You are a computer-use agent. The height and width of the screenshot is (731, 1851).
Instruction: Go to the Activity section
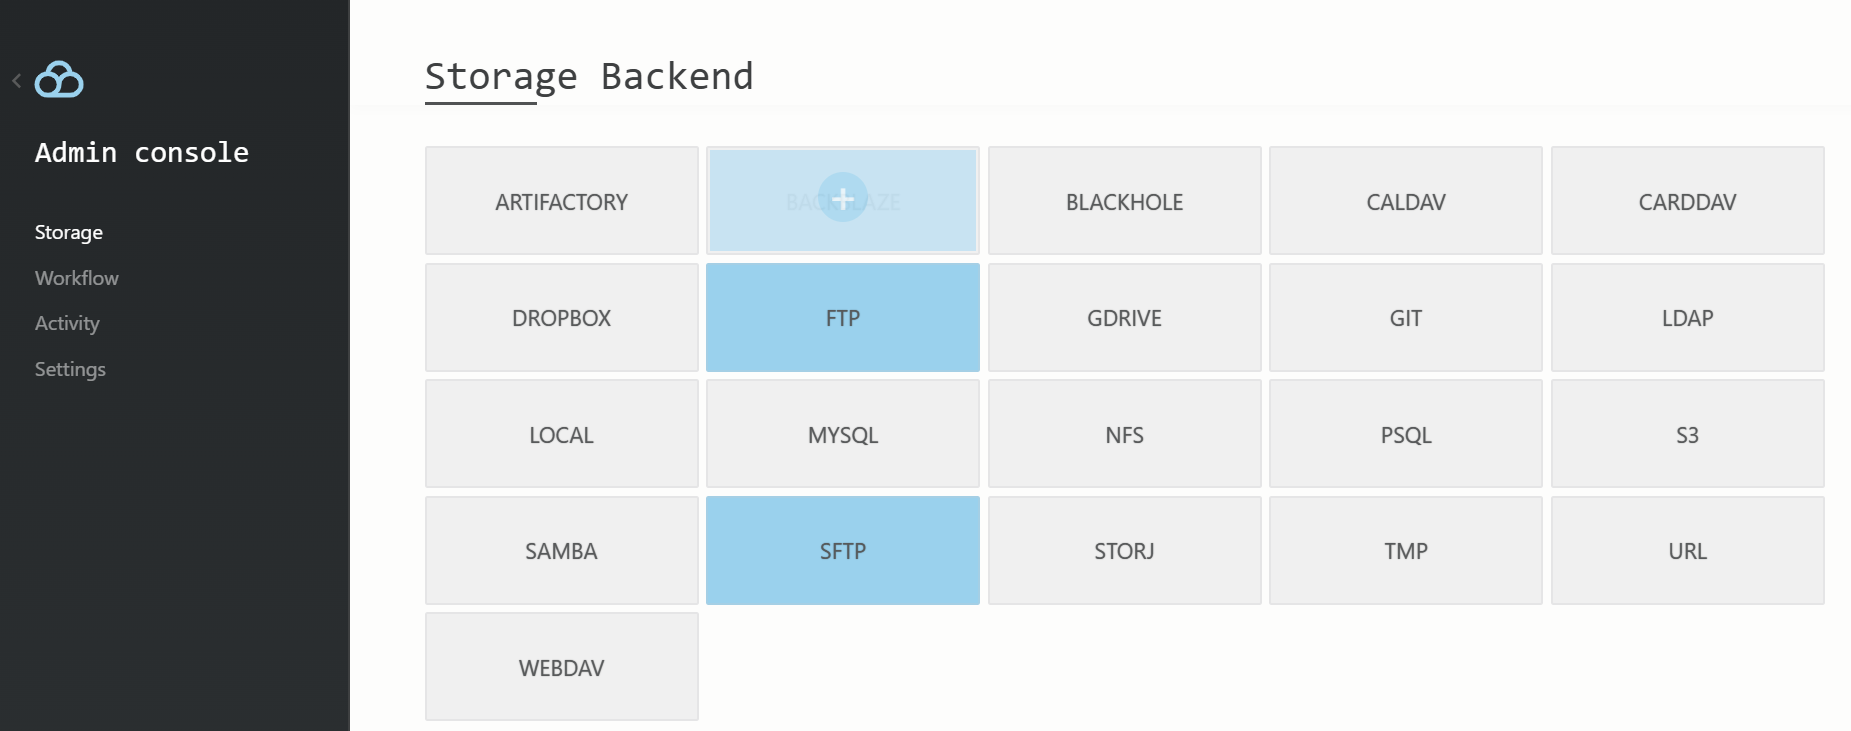[x=67, y=323]
